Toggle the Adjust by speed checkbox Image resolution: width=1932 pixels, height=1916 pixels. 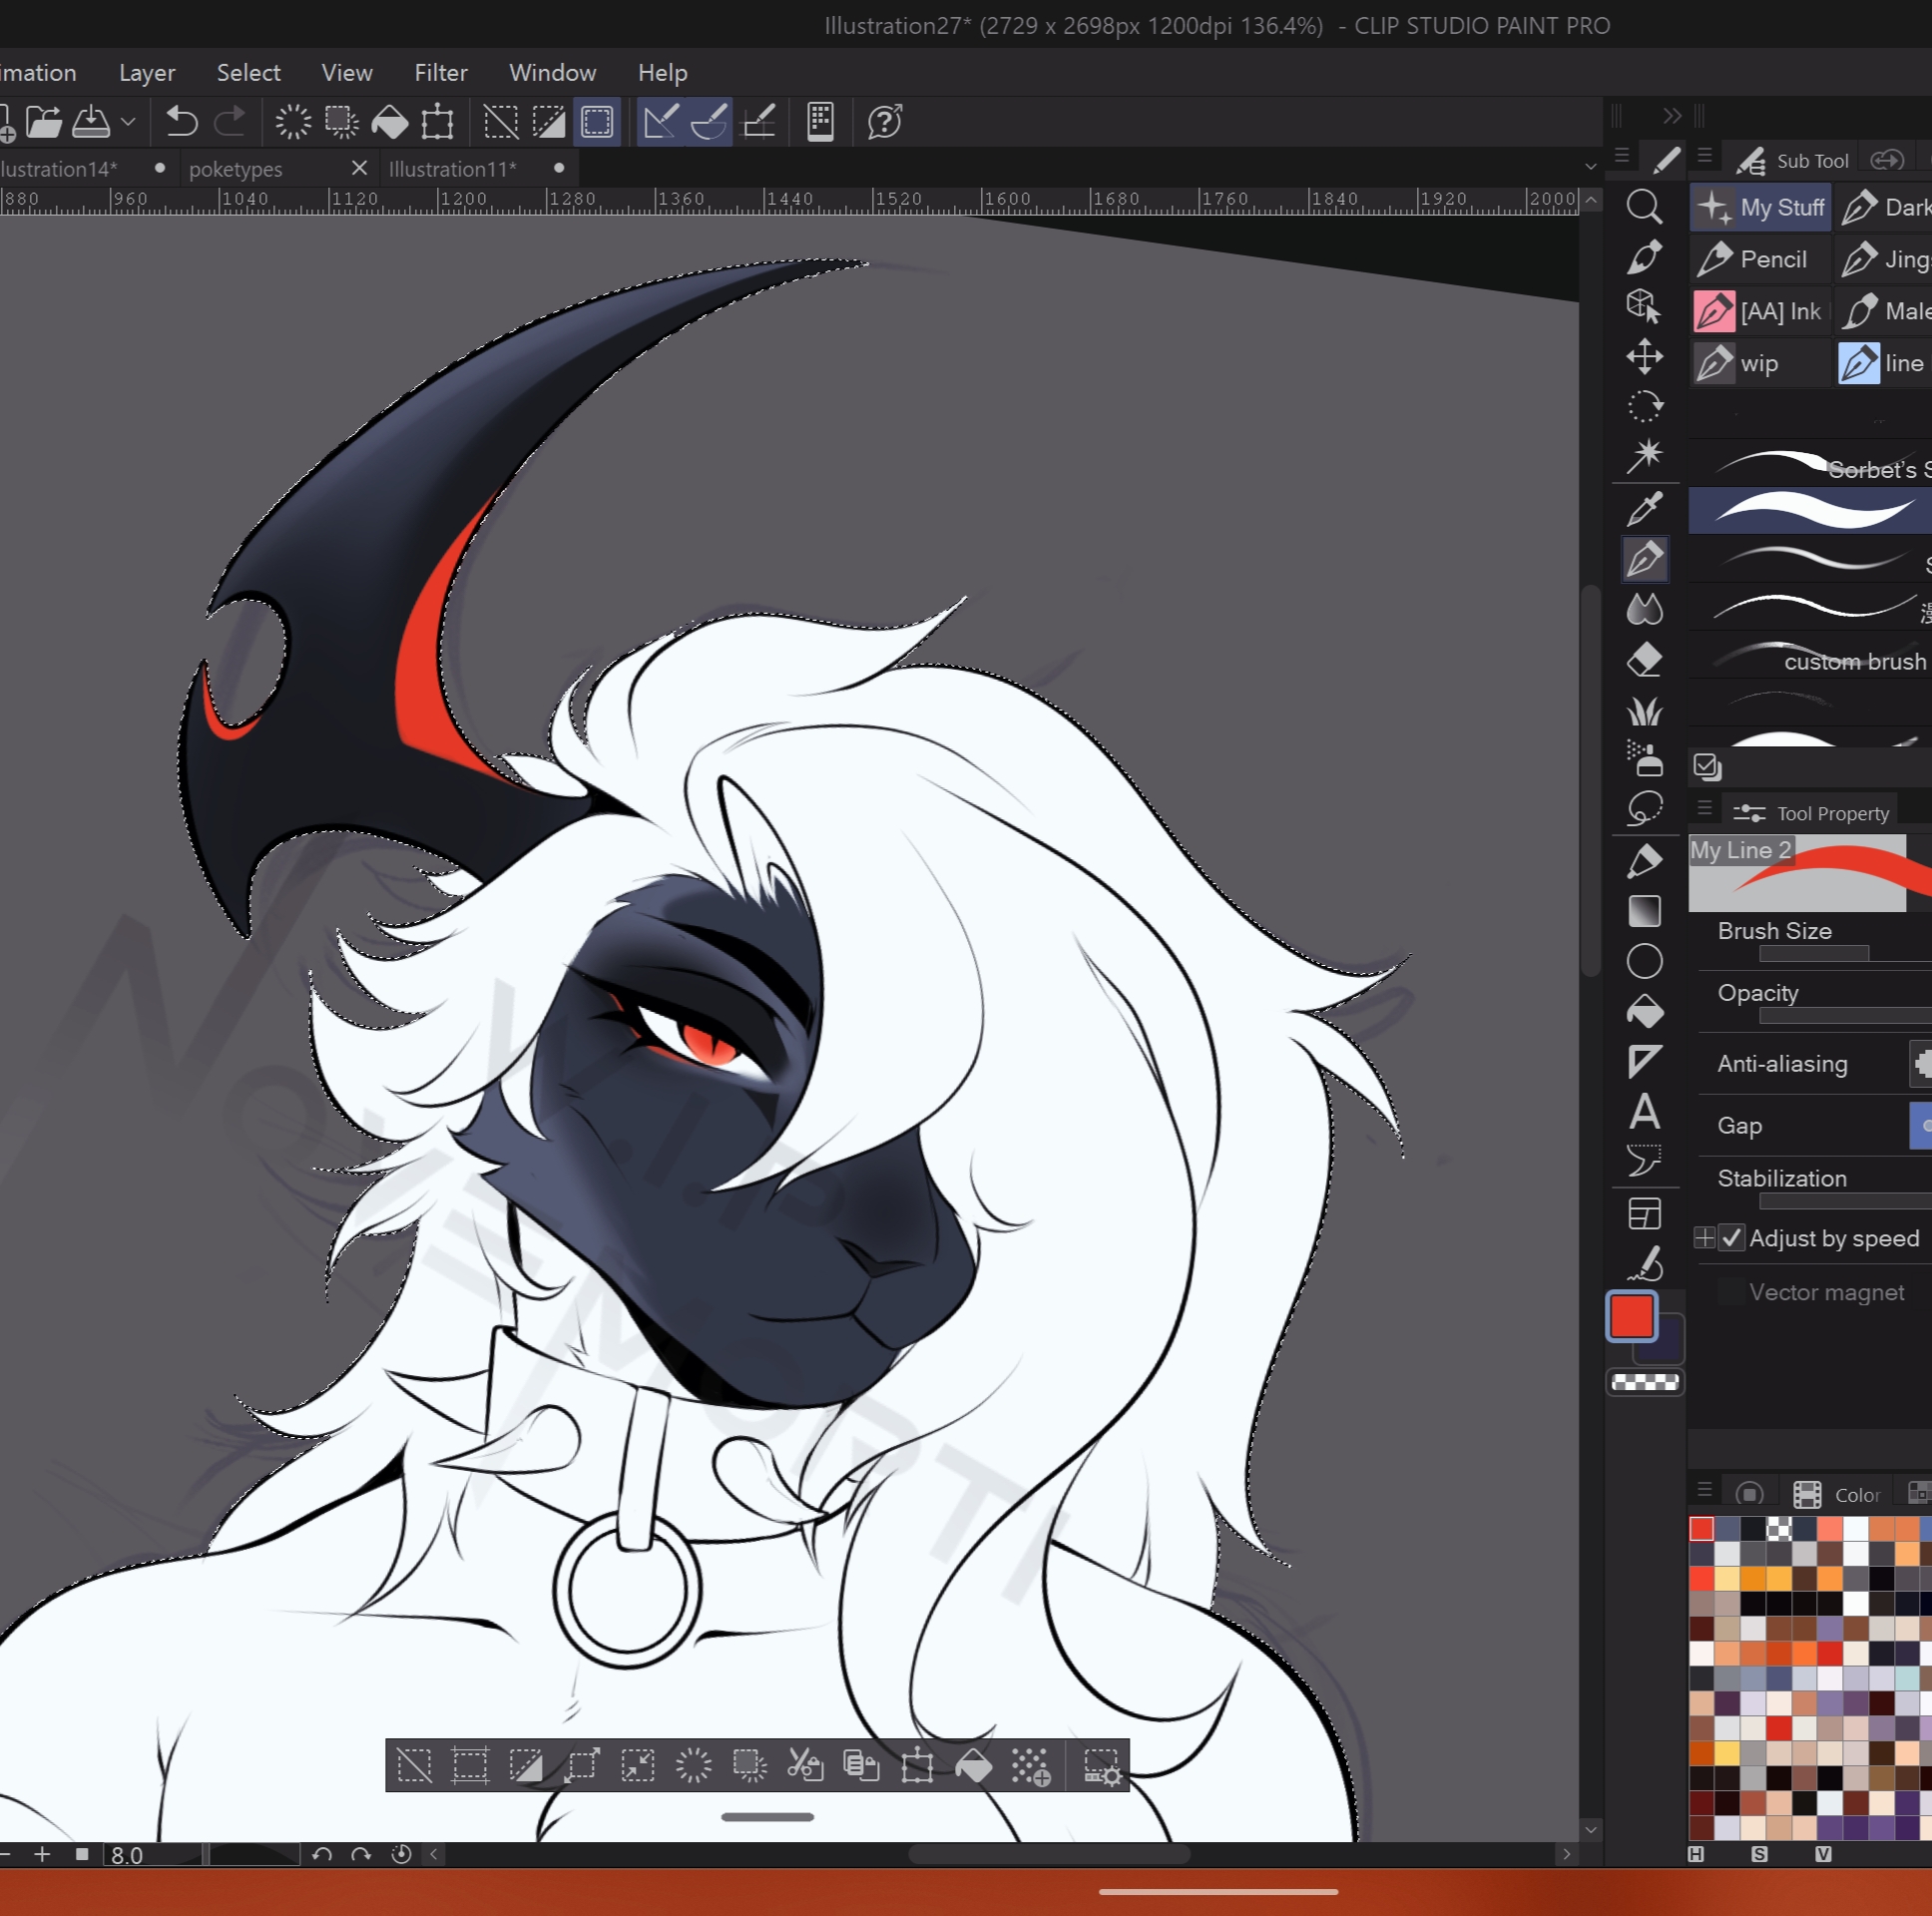(1732, 1238)
